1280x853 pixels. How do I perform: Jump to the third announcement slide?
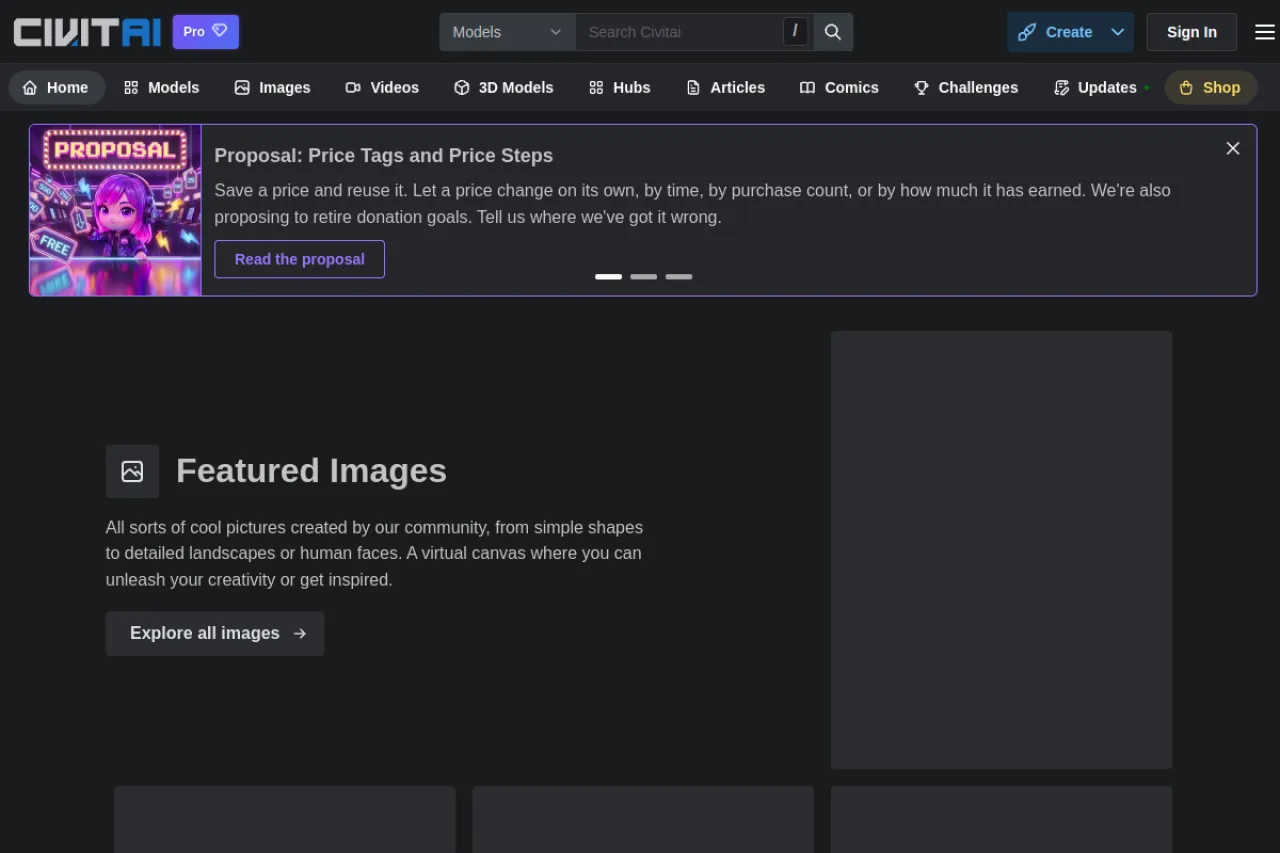coord(678,277)
